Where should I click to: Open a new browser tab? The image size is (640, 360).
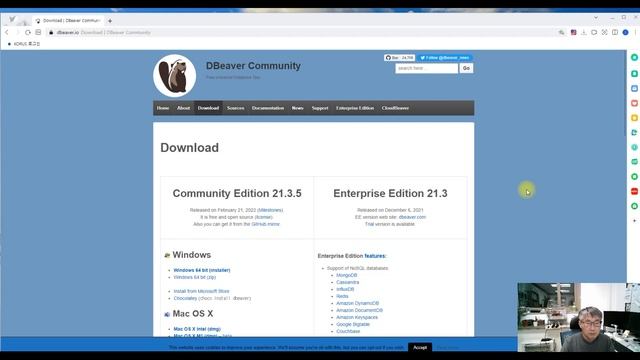pos(110,20)
